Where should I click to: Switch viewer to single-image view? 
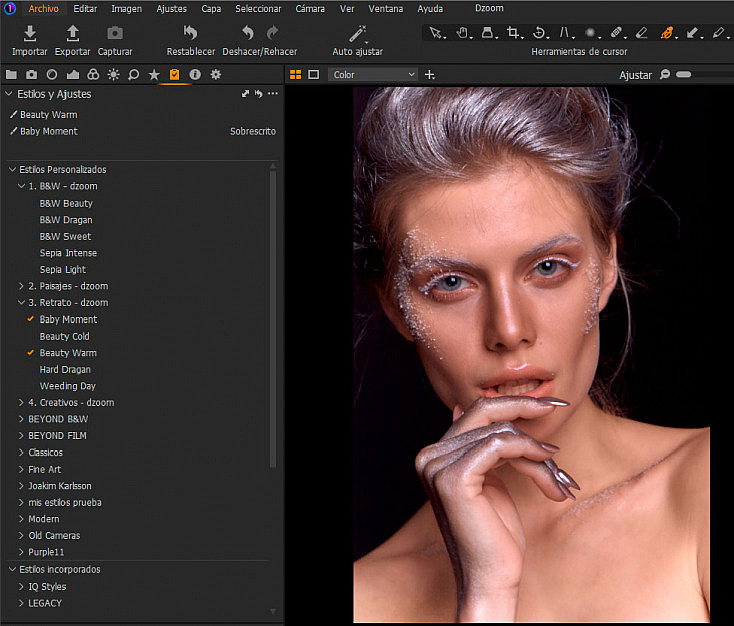click(x=314, y=74)
